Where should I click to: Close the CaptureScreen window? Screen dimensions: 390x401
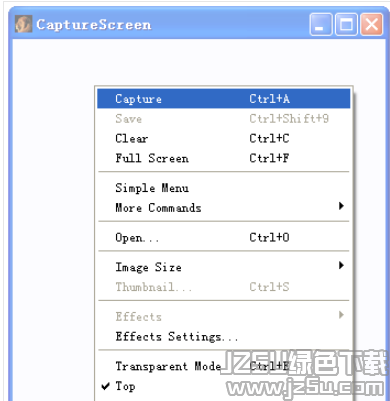pyautogui.click(x=372, y=24)
